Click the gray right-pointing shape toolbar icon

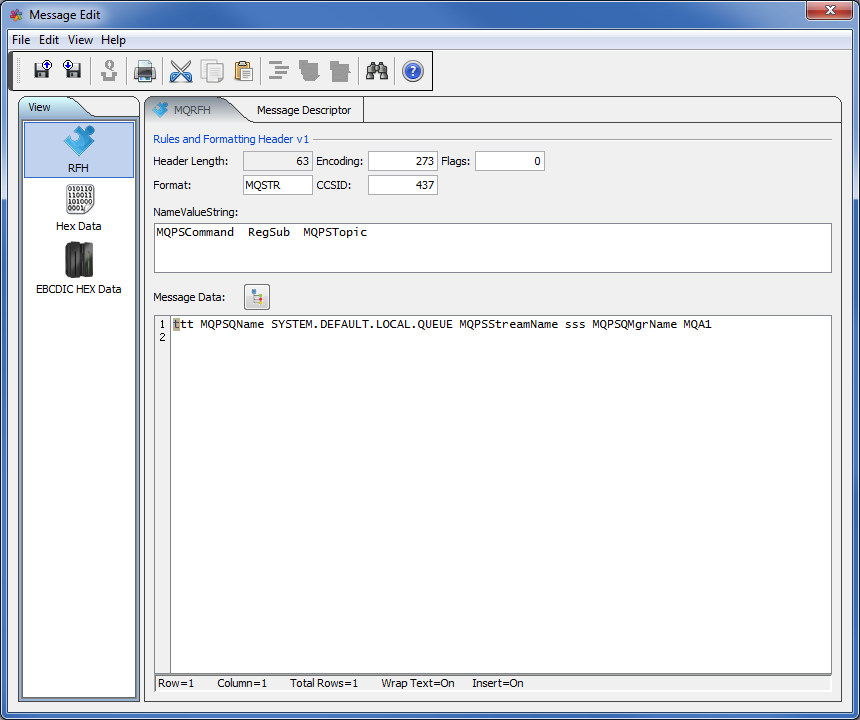click(x=340, y=71)
